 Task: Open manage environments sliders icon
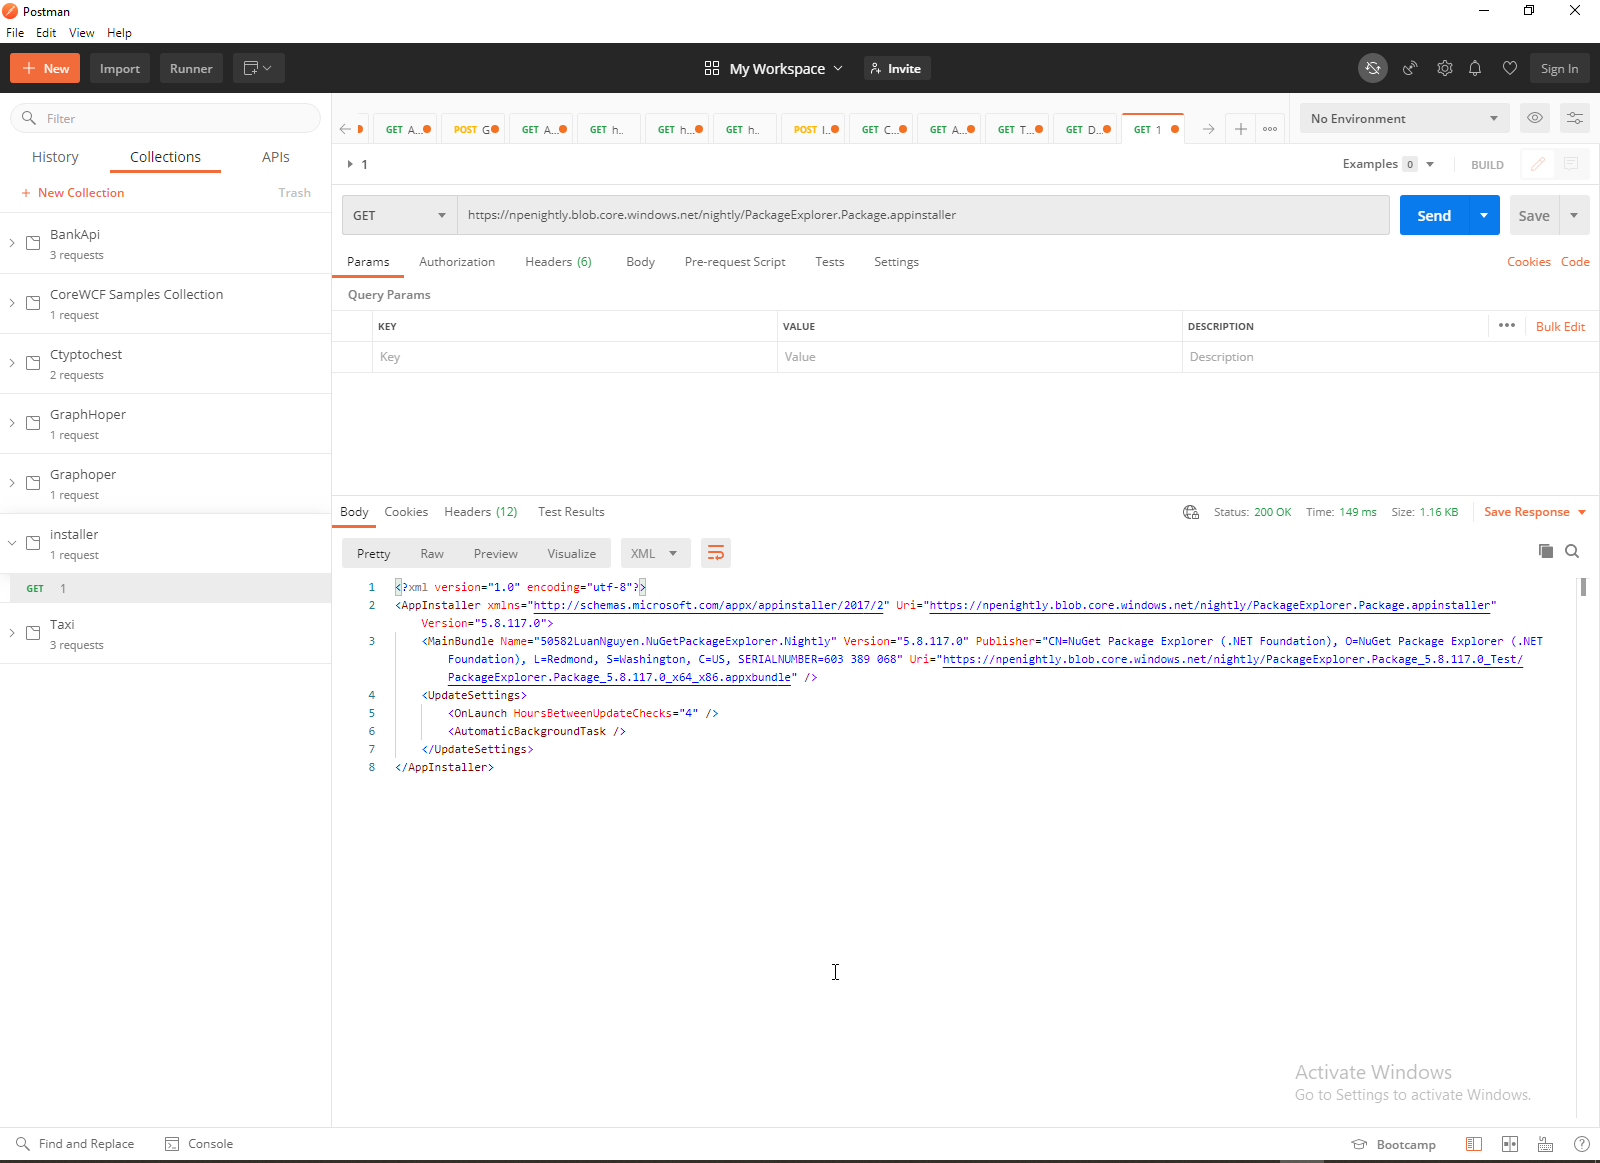(1575, 118)
